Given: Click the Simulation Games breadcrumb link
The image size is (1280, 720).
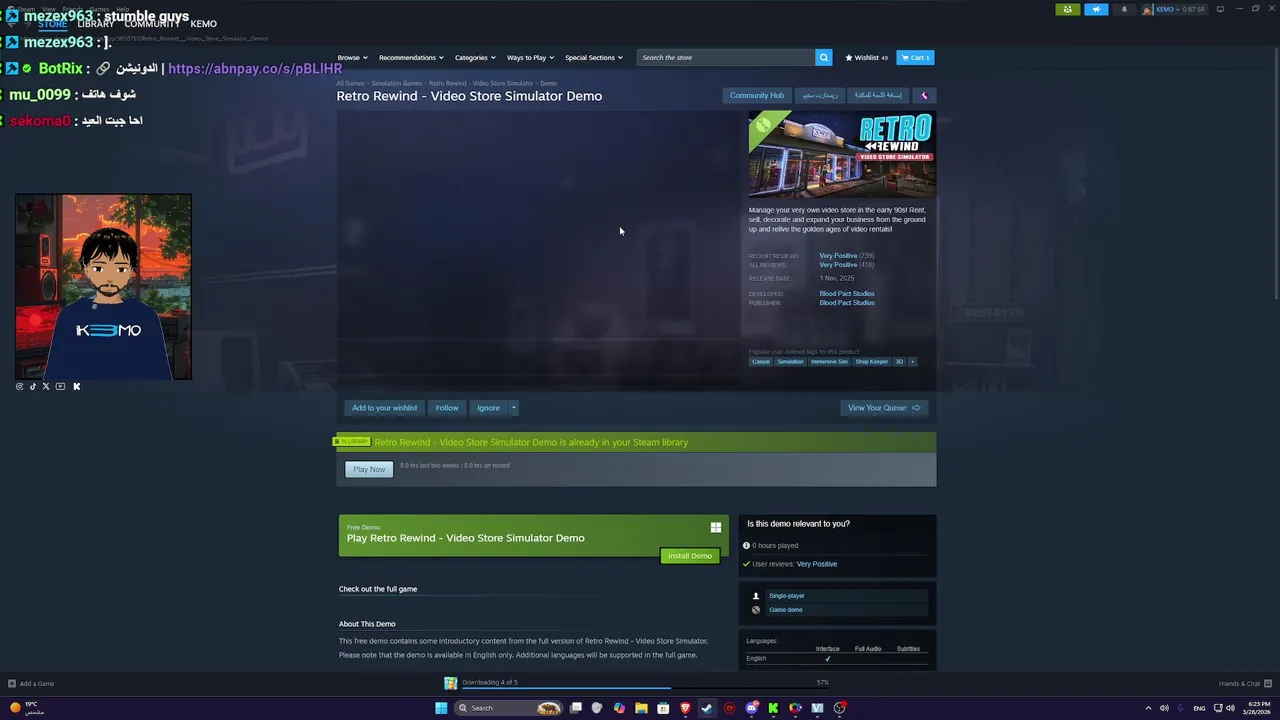Looking at the screenshot, I should pyautogui.click(x=397, y=83).
